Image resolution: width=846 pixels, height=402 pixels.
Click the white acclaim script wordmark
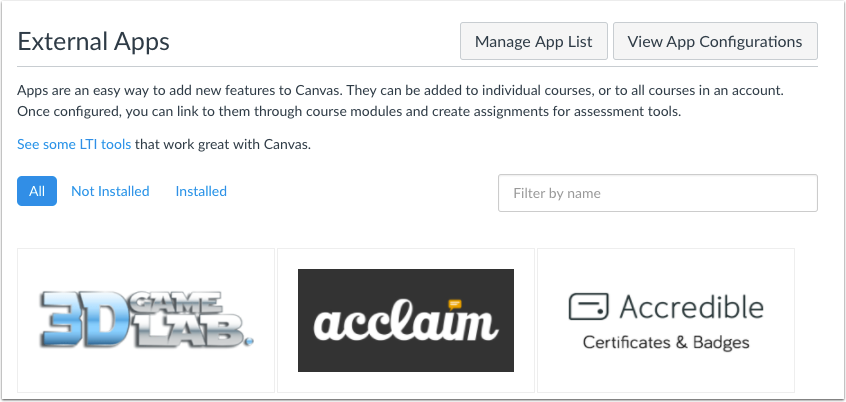click(x=406, y=323)
